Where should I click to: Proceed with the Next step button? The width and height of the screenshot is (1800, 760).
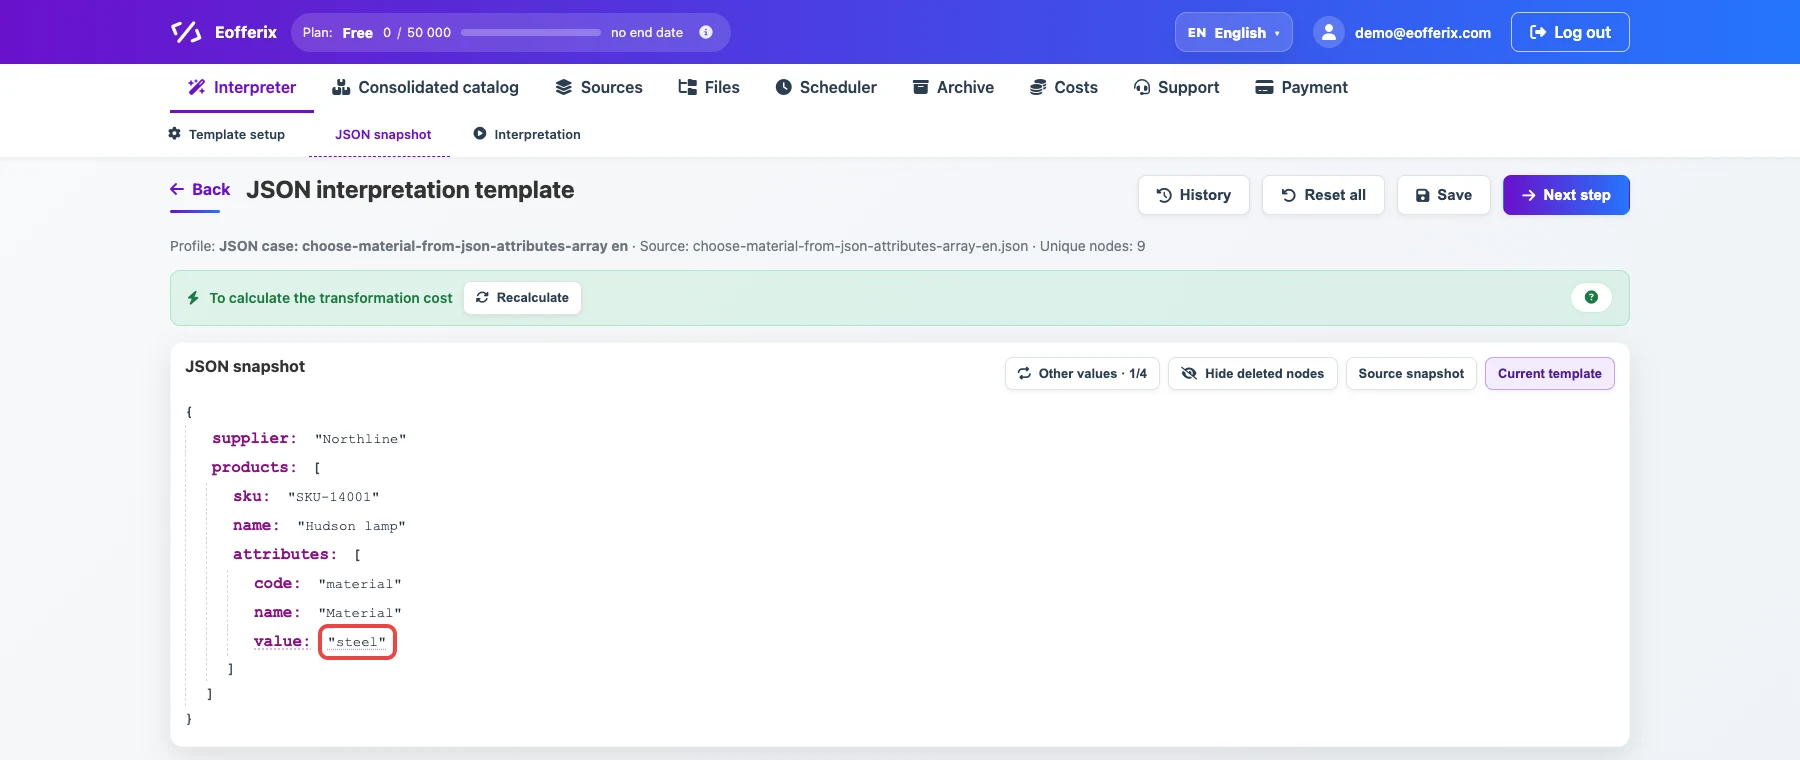click(1566, 195)
